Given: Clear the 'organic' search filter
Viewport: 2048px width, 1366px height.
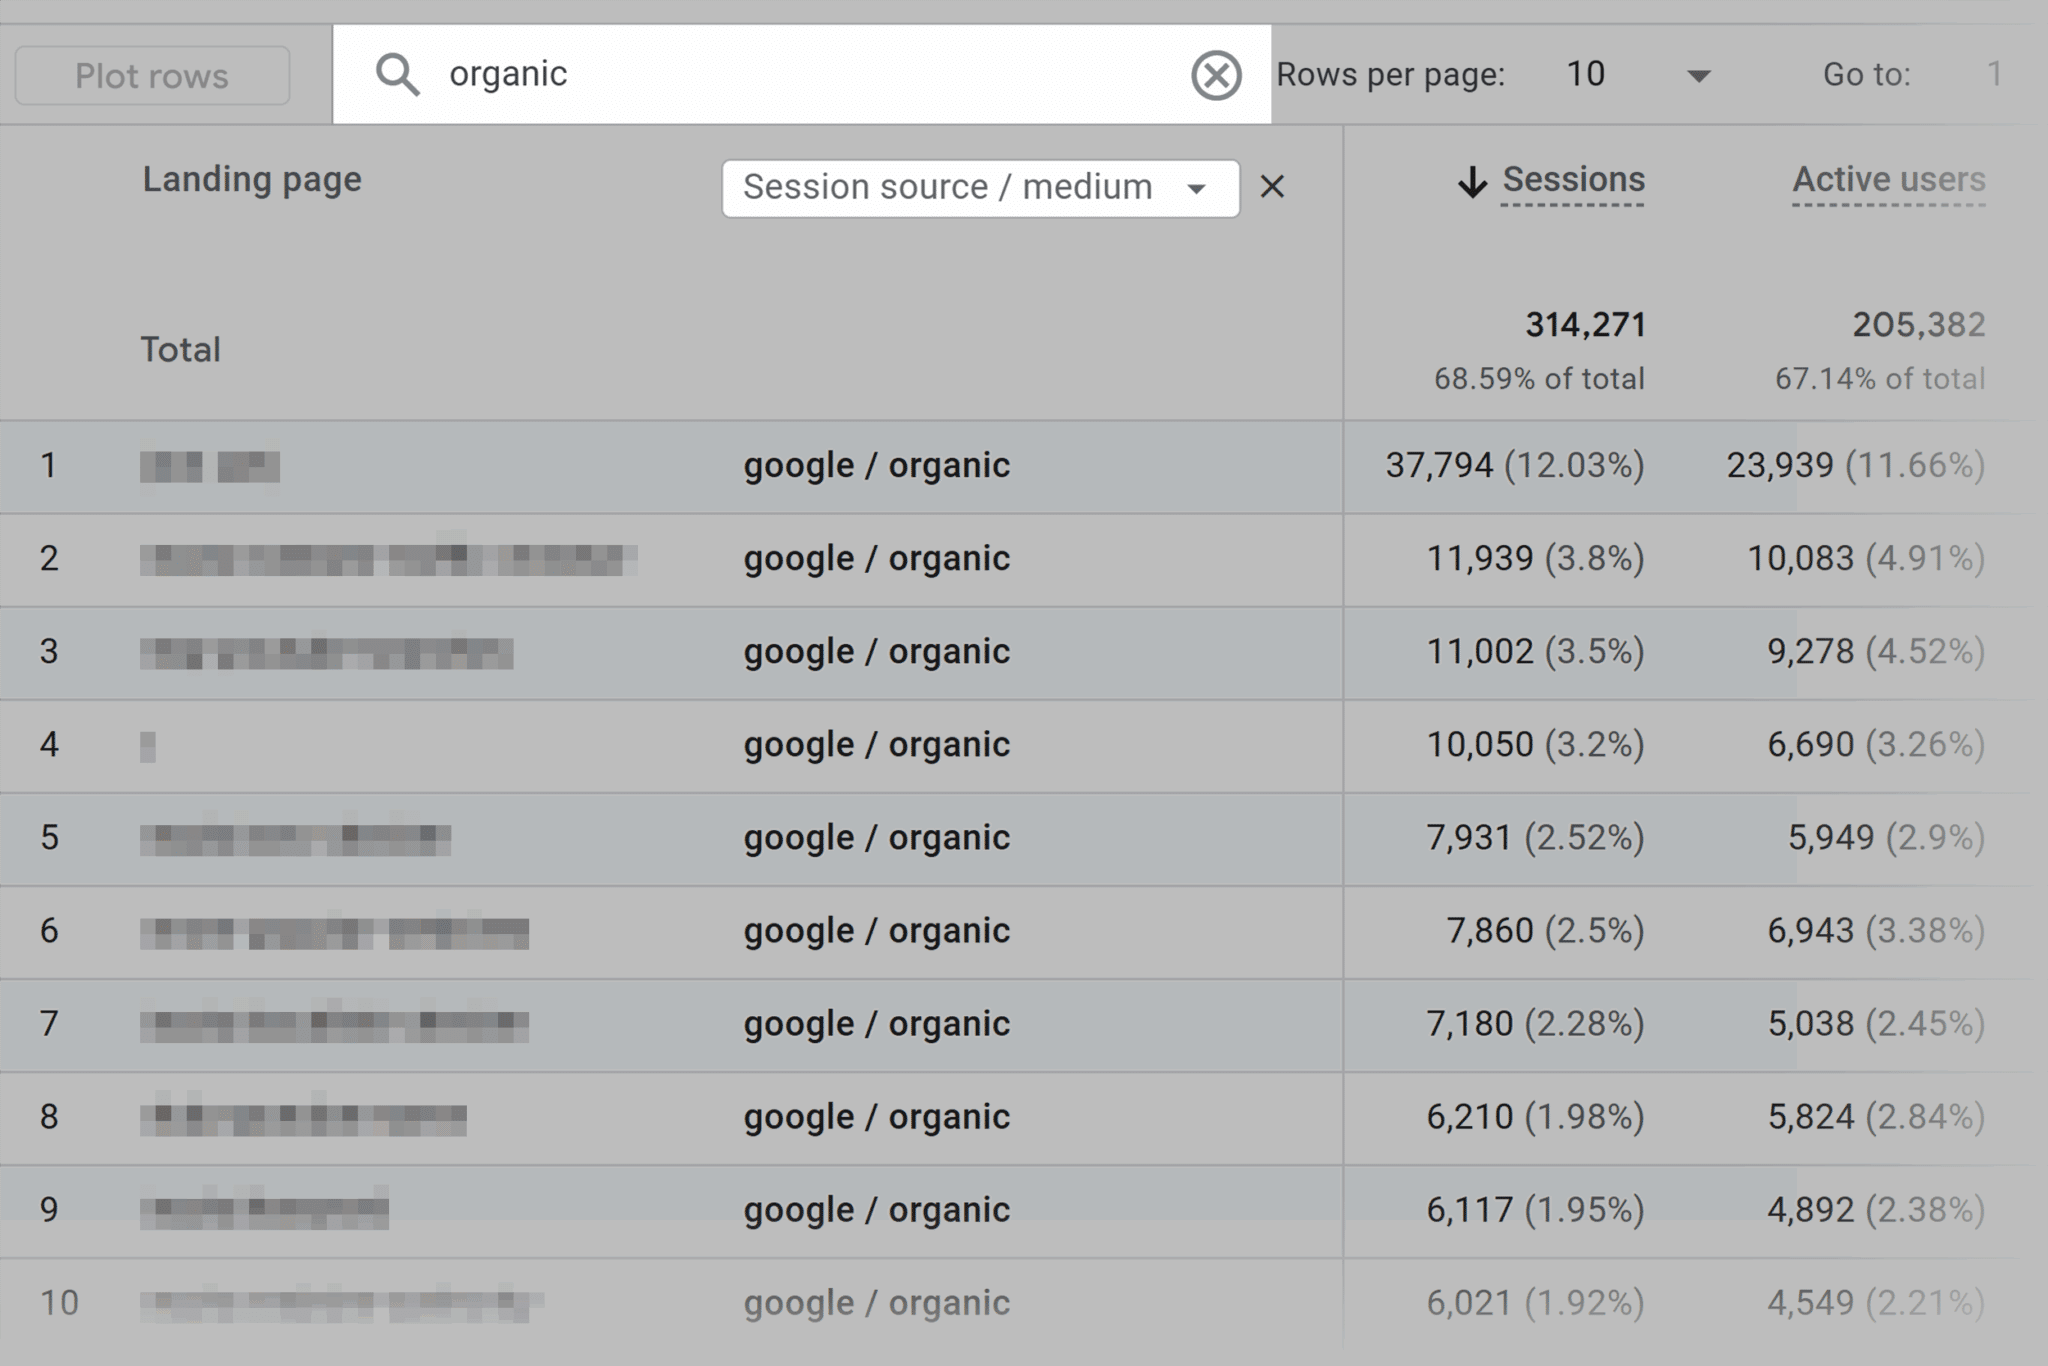Looking at the screenshot, I should tap(1216, 75).
